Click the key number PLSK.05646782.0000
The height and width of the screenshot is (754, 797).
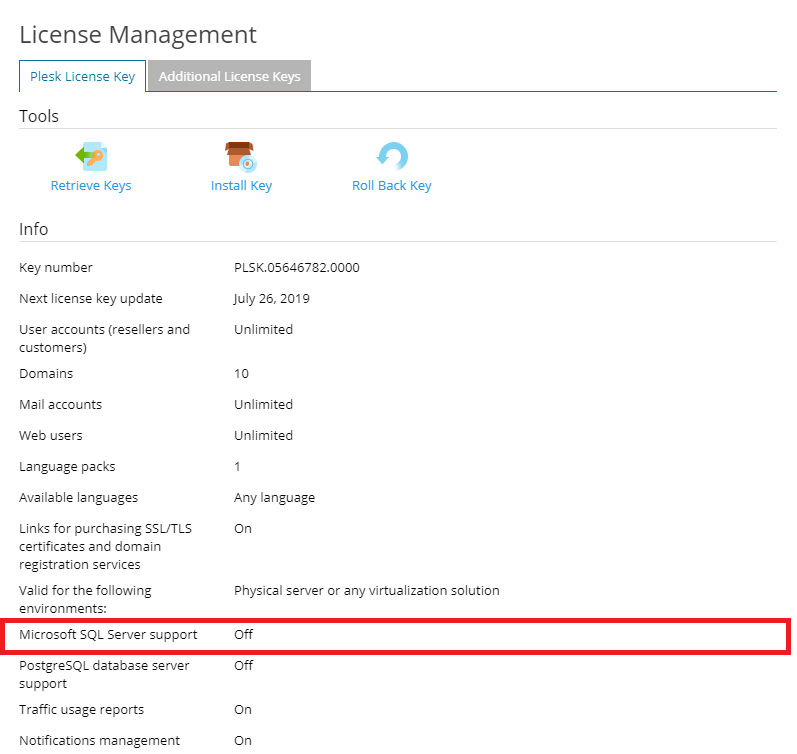coord(296,267)
